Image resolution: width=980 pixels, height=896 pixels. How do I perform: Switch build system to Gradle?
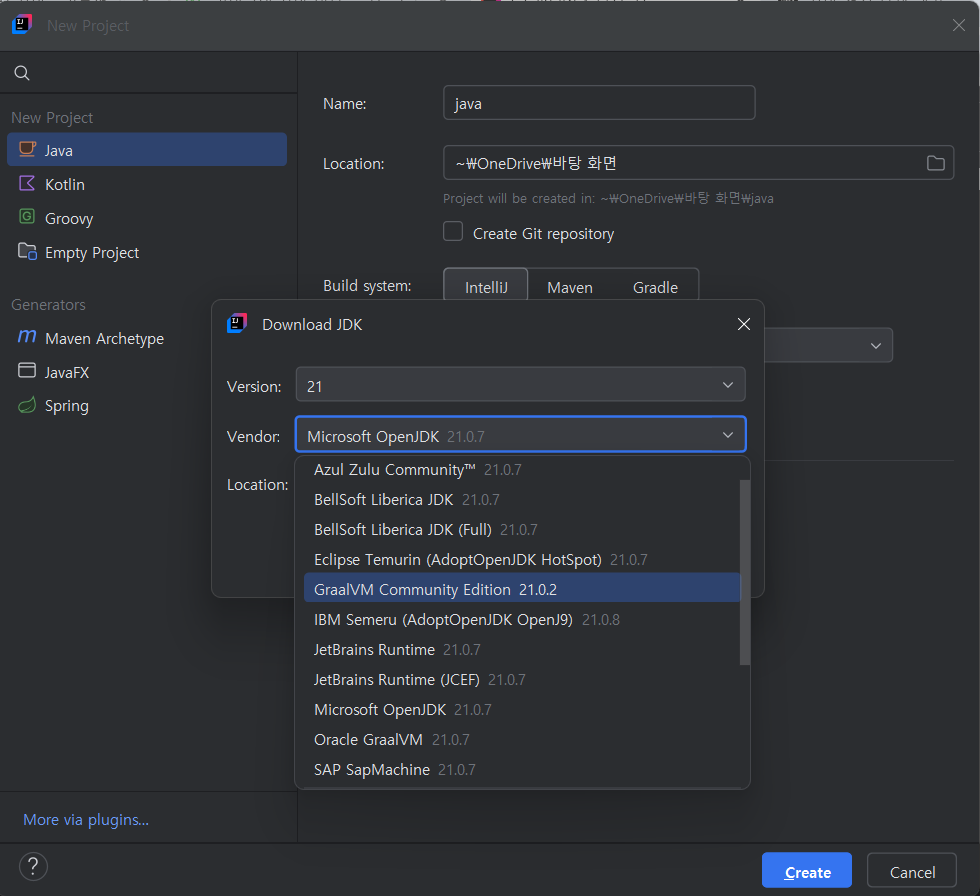point(655,287)
